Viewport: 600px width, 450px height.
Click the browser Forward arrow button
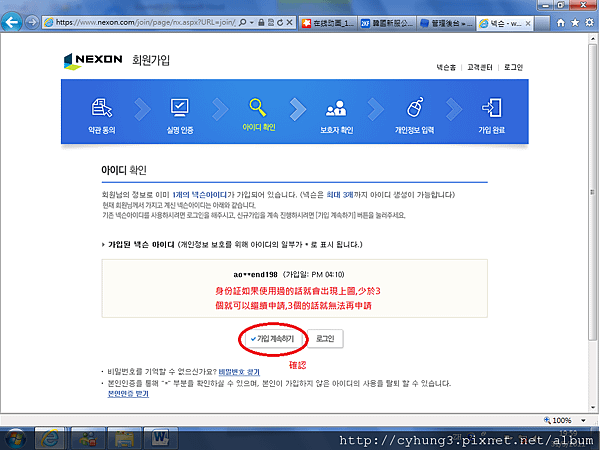(32, 23)
